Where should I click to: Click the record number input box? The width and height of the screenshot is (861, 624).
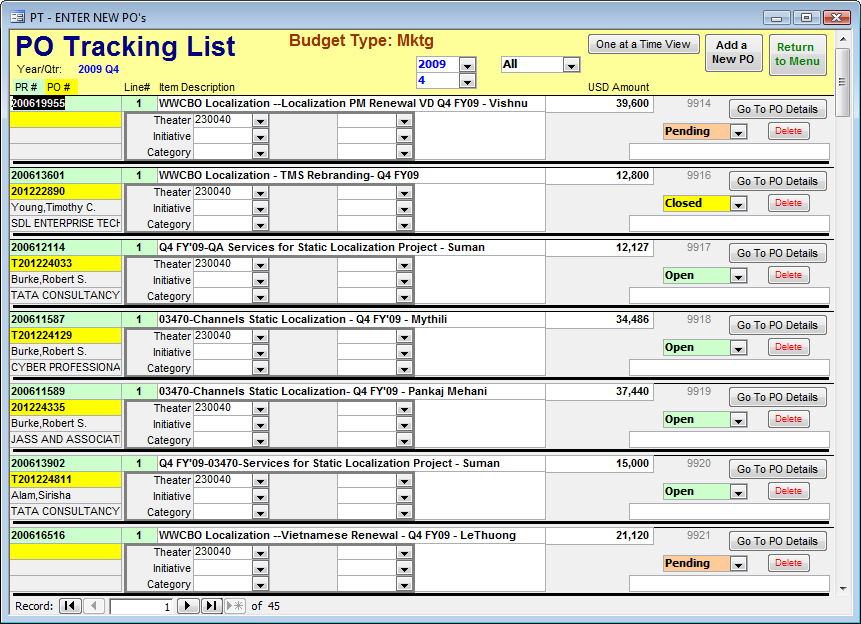[140, 605]
